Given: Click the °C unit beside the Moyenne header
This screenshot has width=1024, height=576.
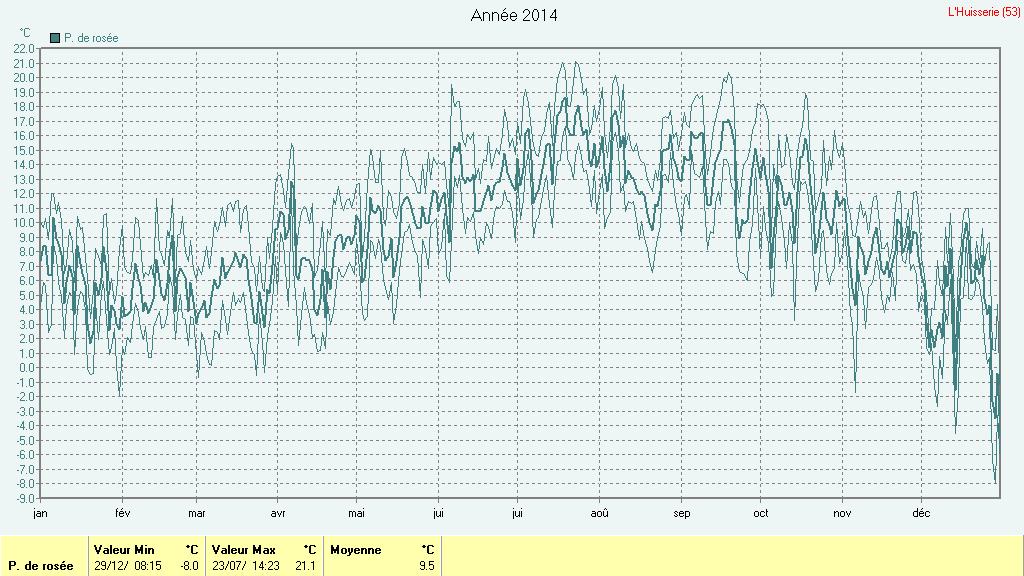Looking at the screenshot, I should 428,550.
